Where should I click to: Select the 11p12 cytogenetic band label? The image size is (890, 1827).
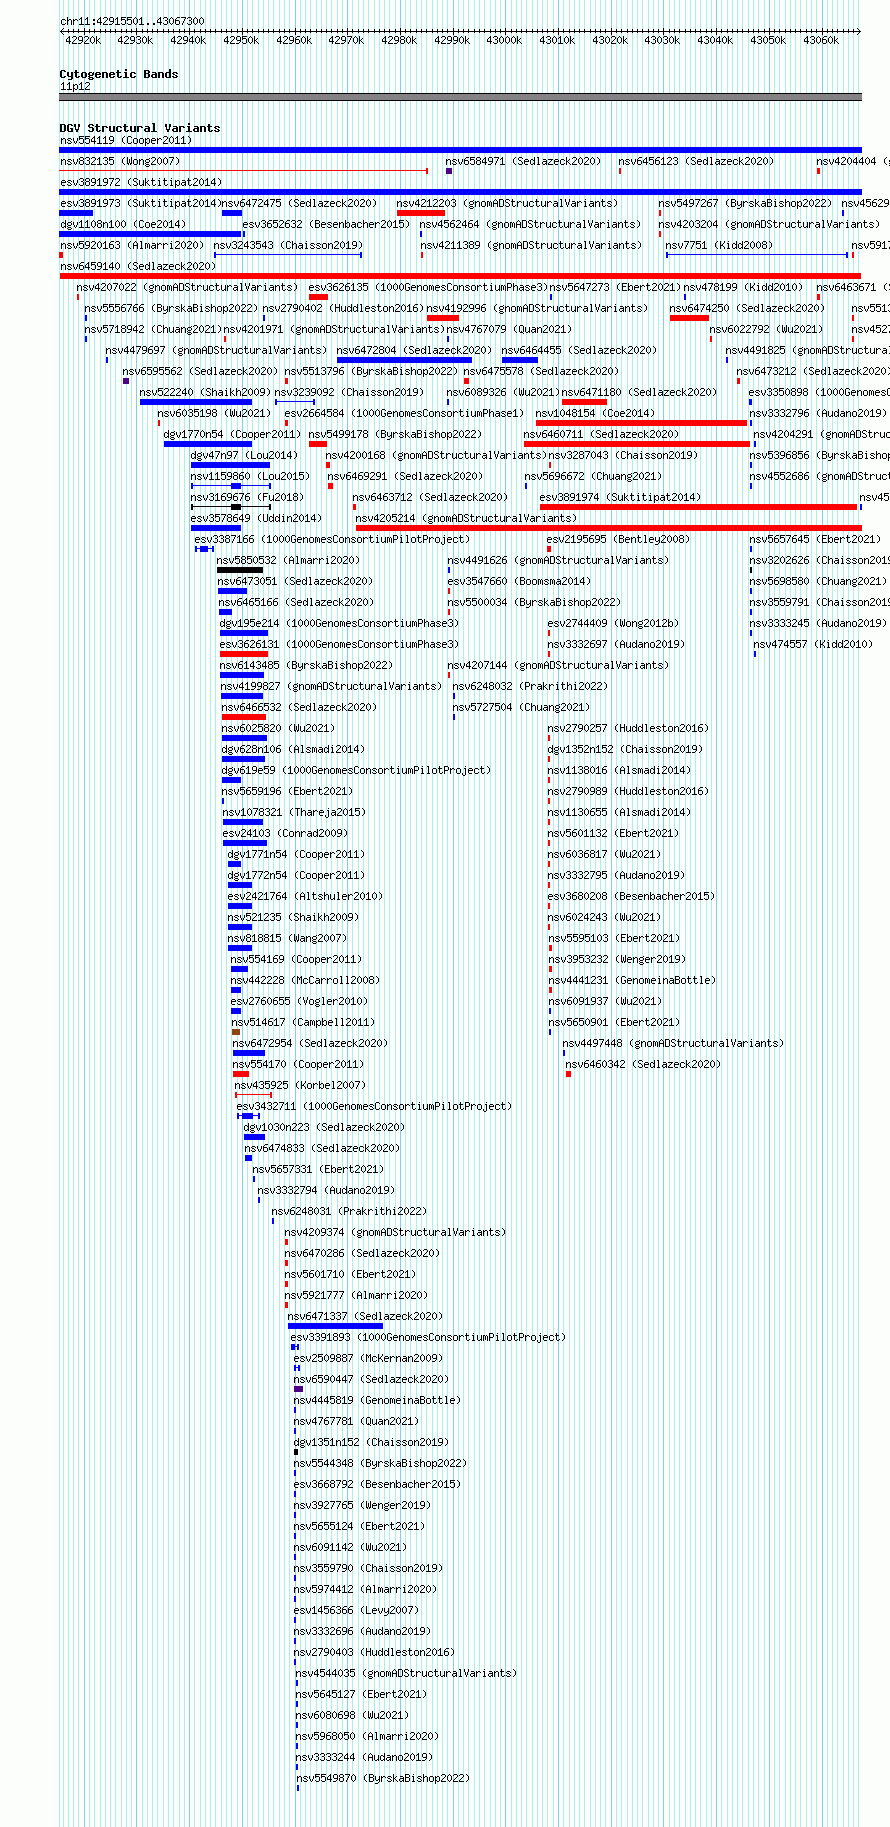(x=74, y=87)
